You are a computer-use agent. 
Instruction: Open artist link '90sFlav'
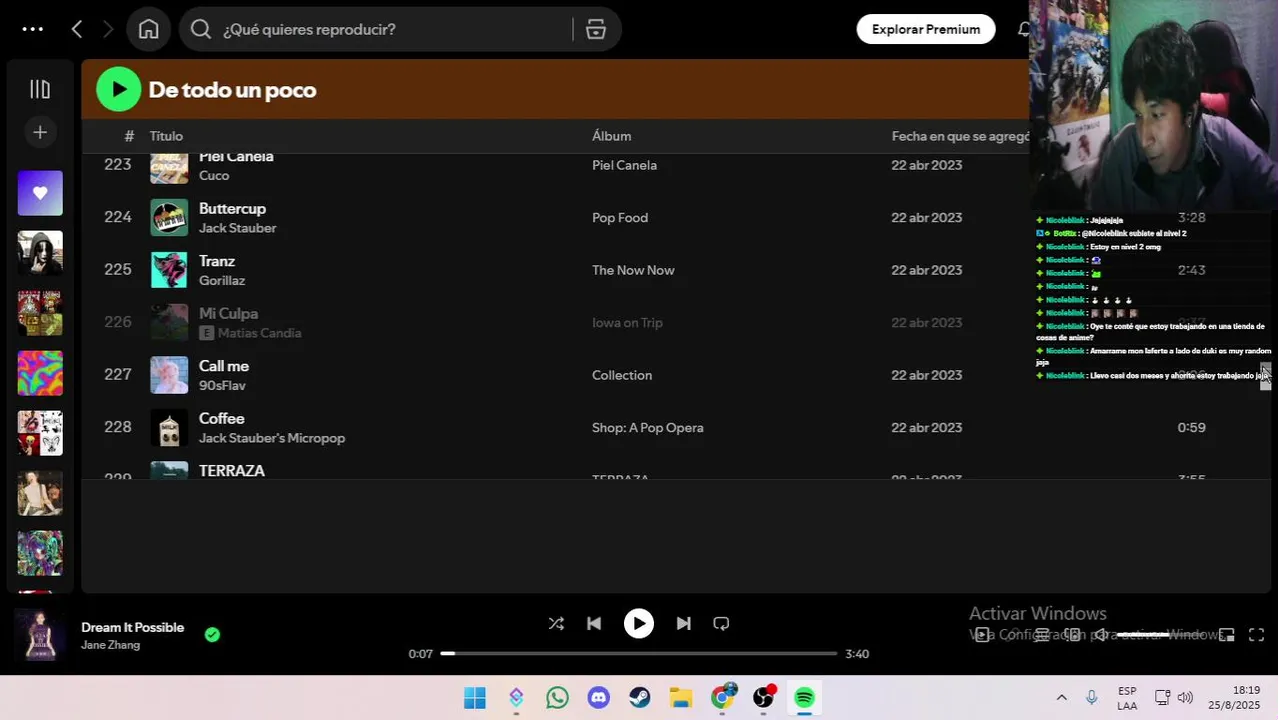coord(222,386)
